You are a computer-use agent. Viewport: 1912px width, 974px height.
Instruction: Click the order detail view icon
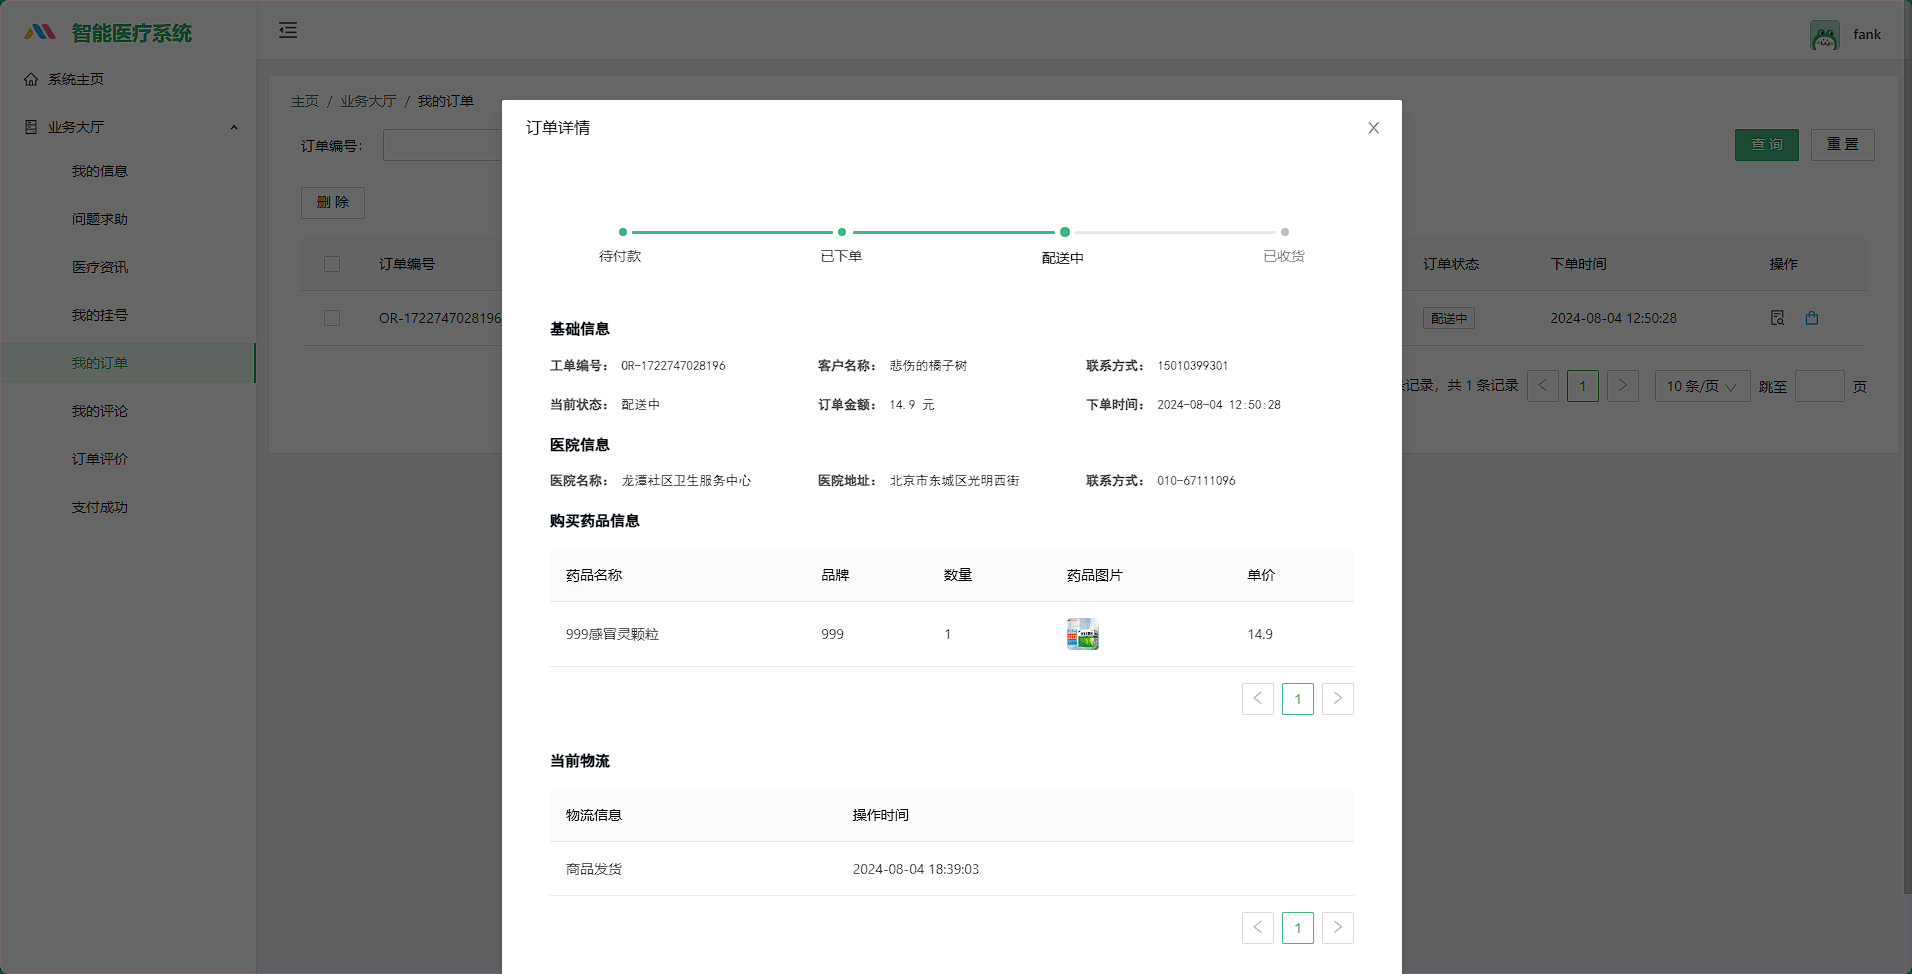pyautogui.click(x=1777, y=318)
